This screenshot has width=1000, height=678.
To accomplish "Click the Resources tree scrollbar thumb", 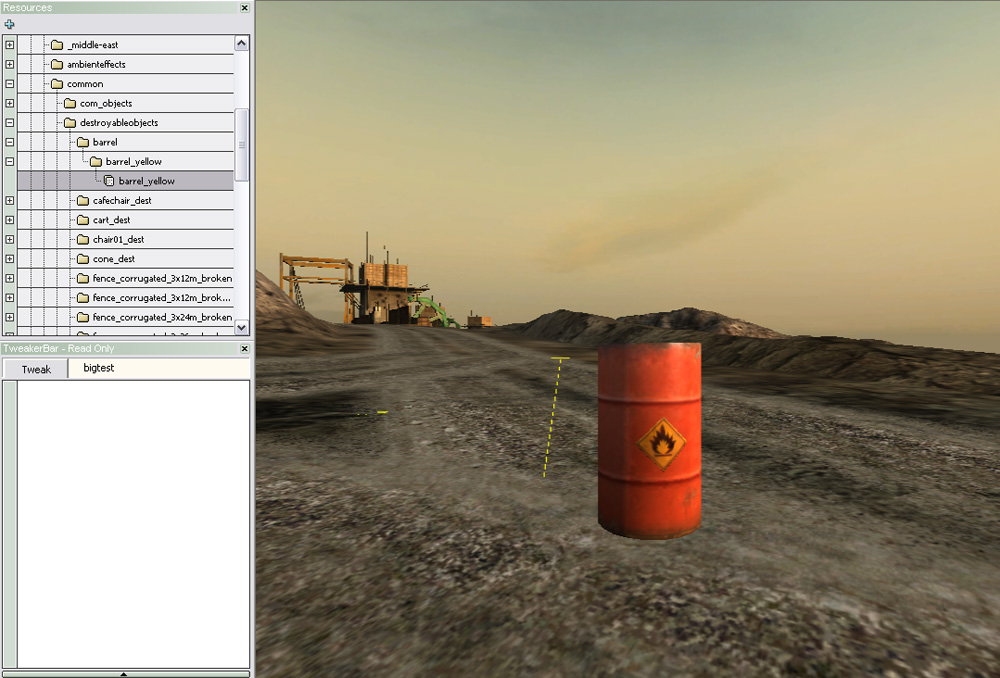I will [x=241, y=144].
